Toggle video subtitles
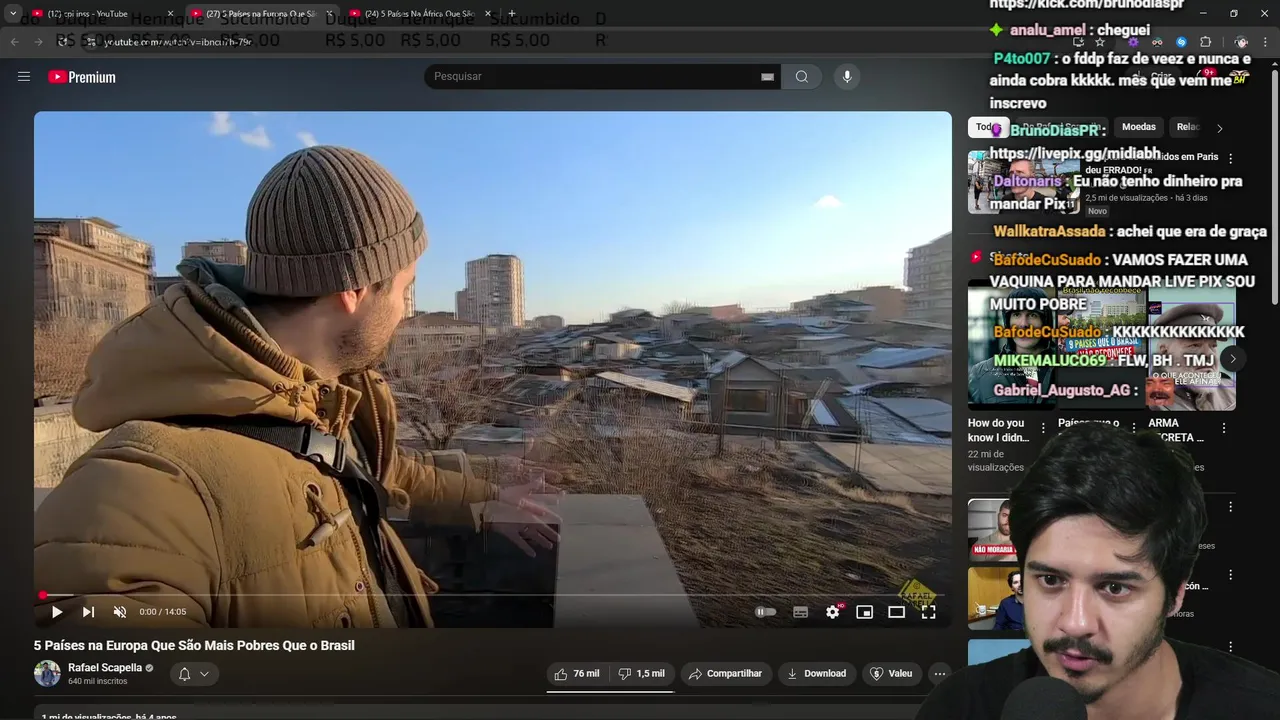The height and width of the screenshot is (720, 1280). [800, 612]
